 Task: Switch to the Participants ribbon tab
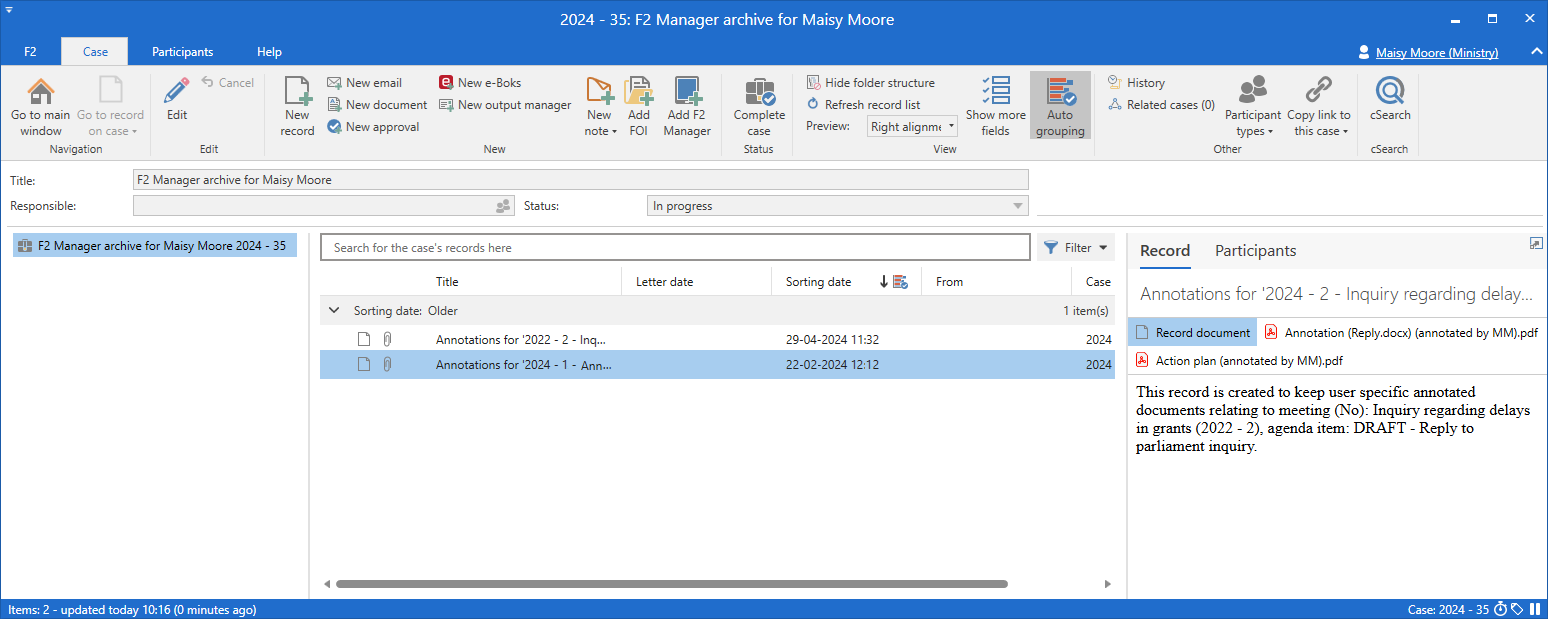tap(183, 51)
